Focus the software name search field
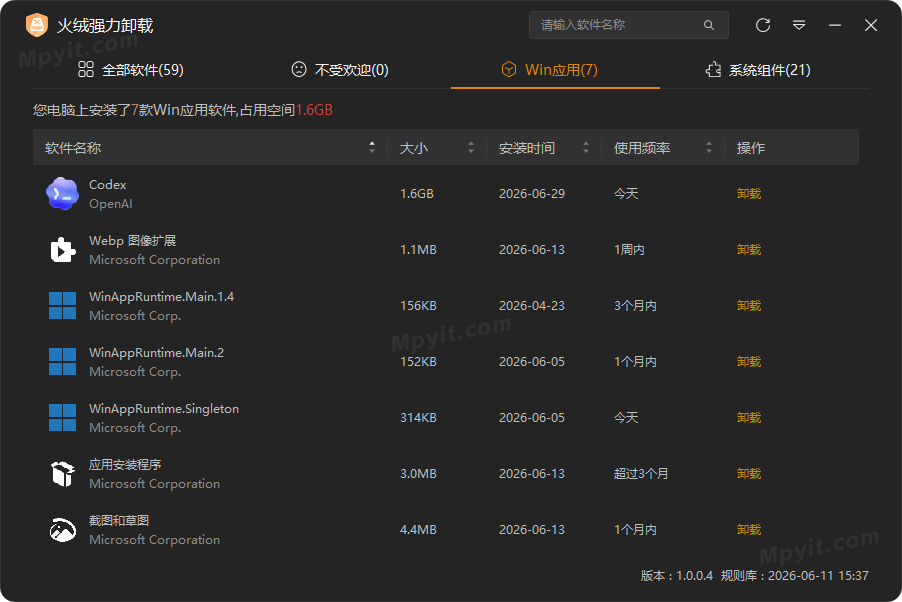The image size is (902, 602). (x=629, y=25)
